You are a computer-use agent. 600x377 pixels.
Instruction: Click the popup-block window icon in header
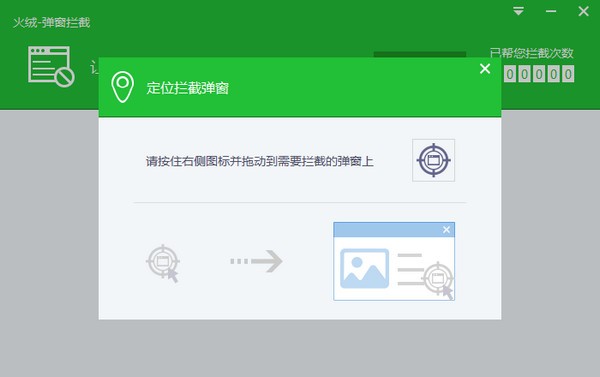(51, 67)
